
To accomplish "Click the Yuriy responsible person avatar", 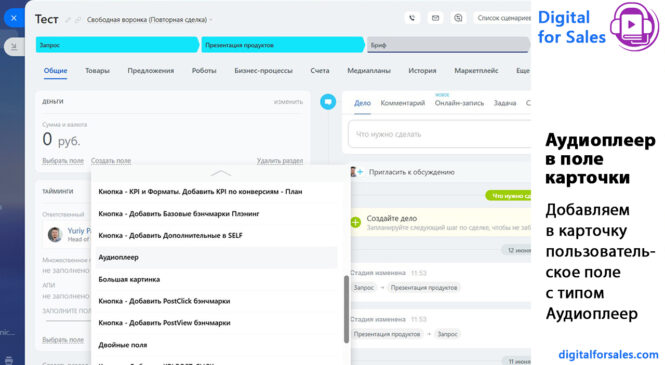I will click(x=55, y=234).
